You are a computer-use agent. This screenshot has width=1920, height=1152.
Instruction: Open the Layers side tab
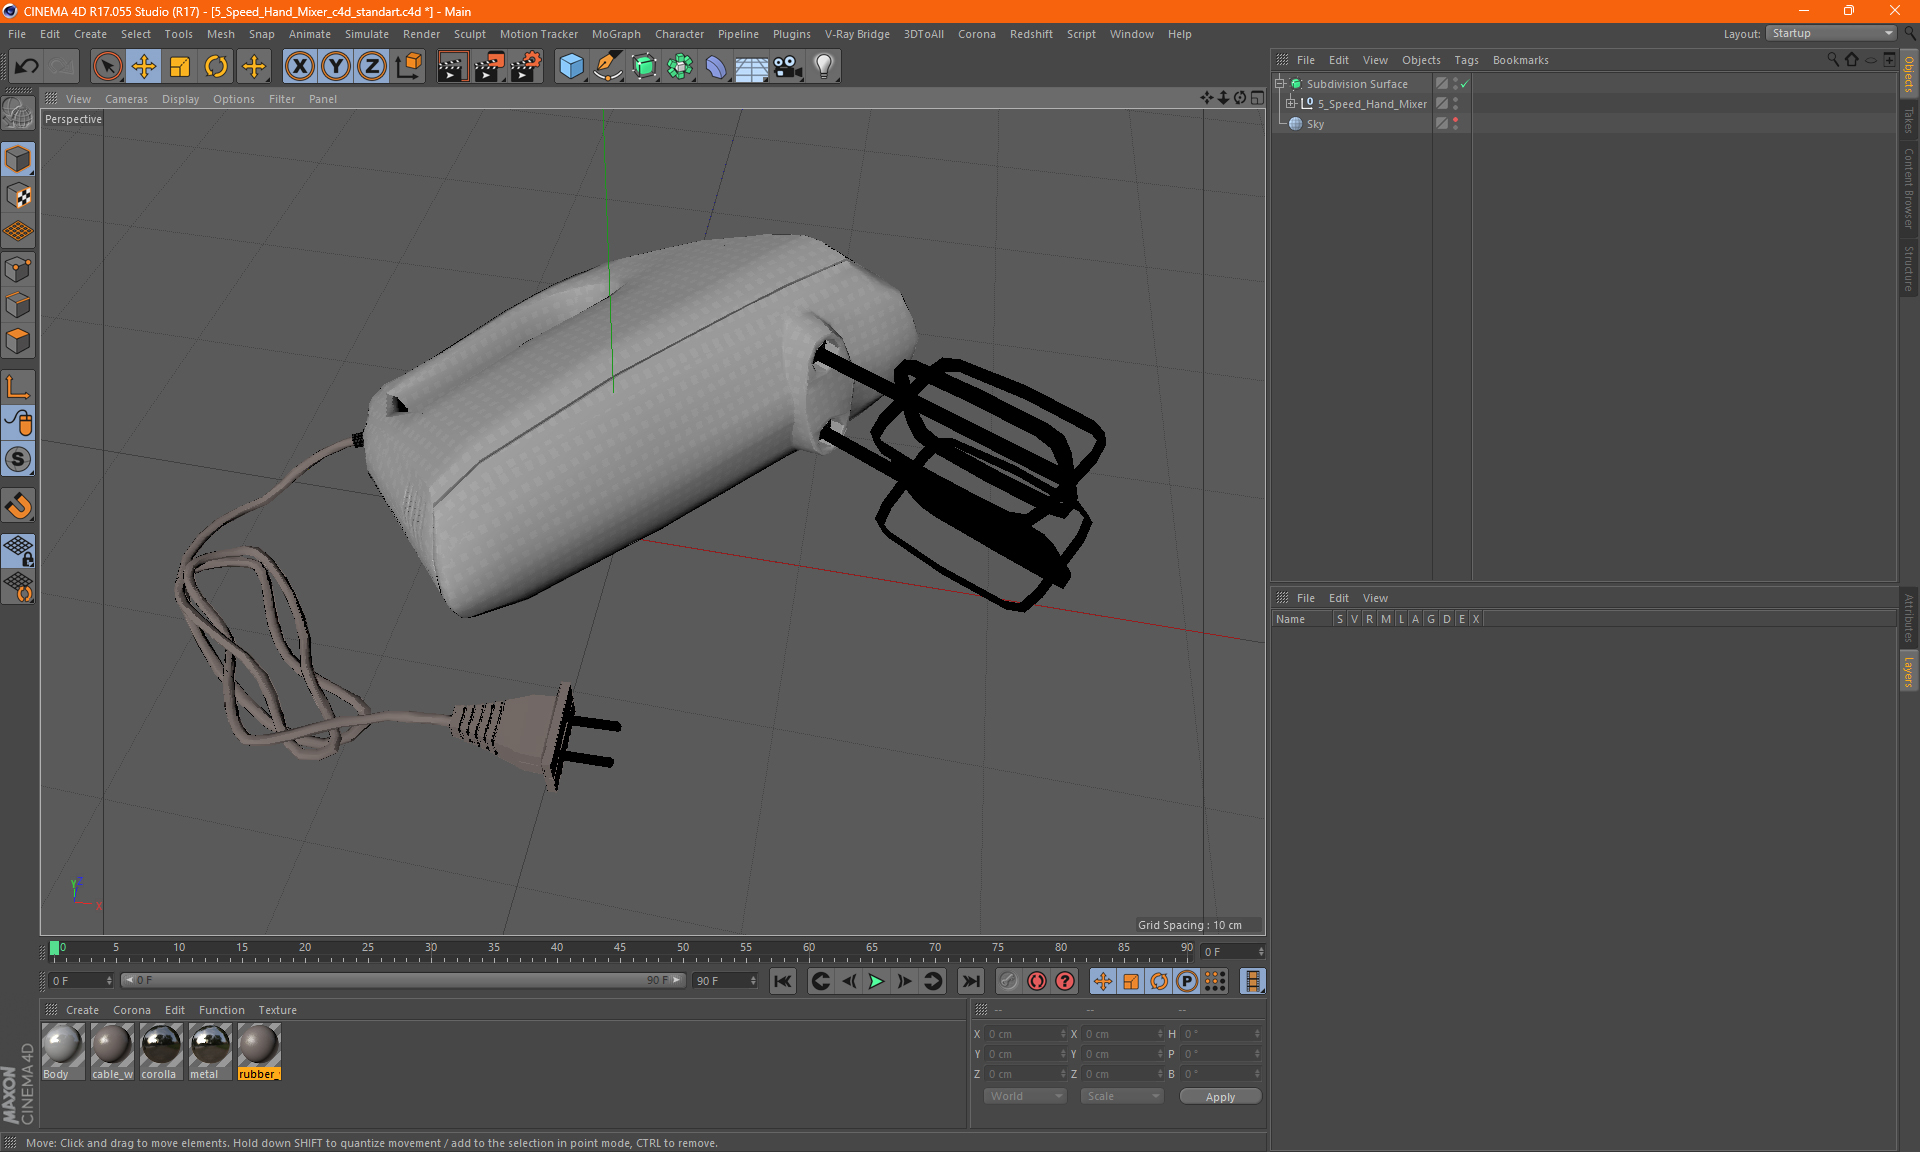[1909, 671]
